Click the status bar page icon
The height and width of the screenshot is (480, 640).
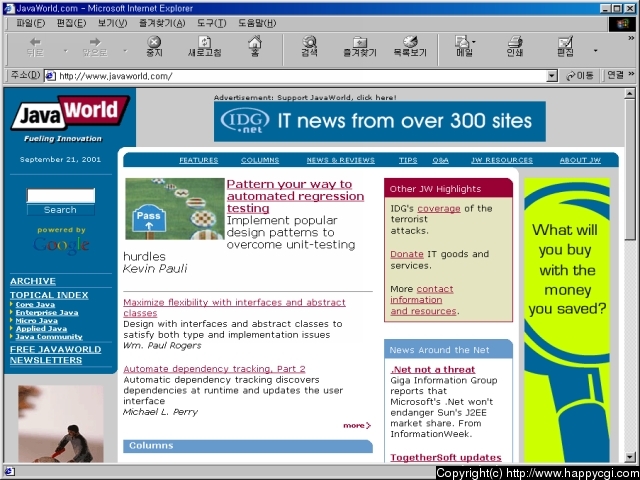click(x=9, y=472)
